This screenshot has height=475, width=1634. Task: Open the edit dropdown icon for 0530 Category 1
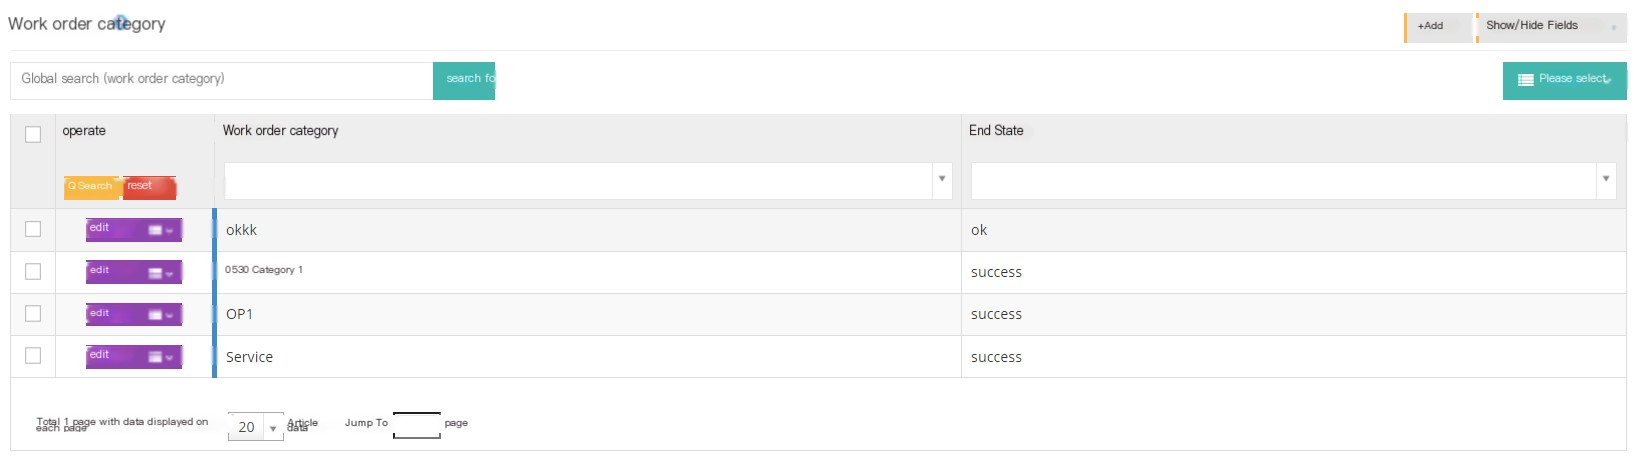(x=160, y=273)
